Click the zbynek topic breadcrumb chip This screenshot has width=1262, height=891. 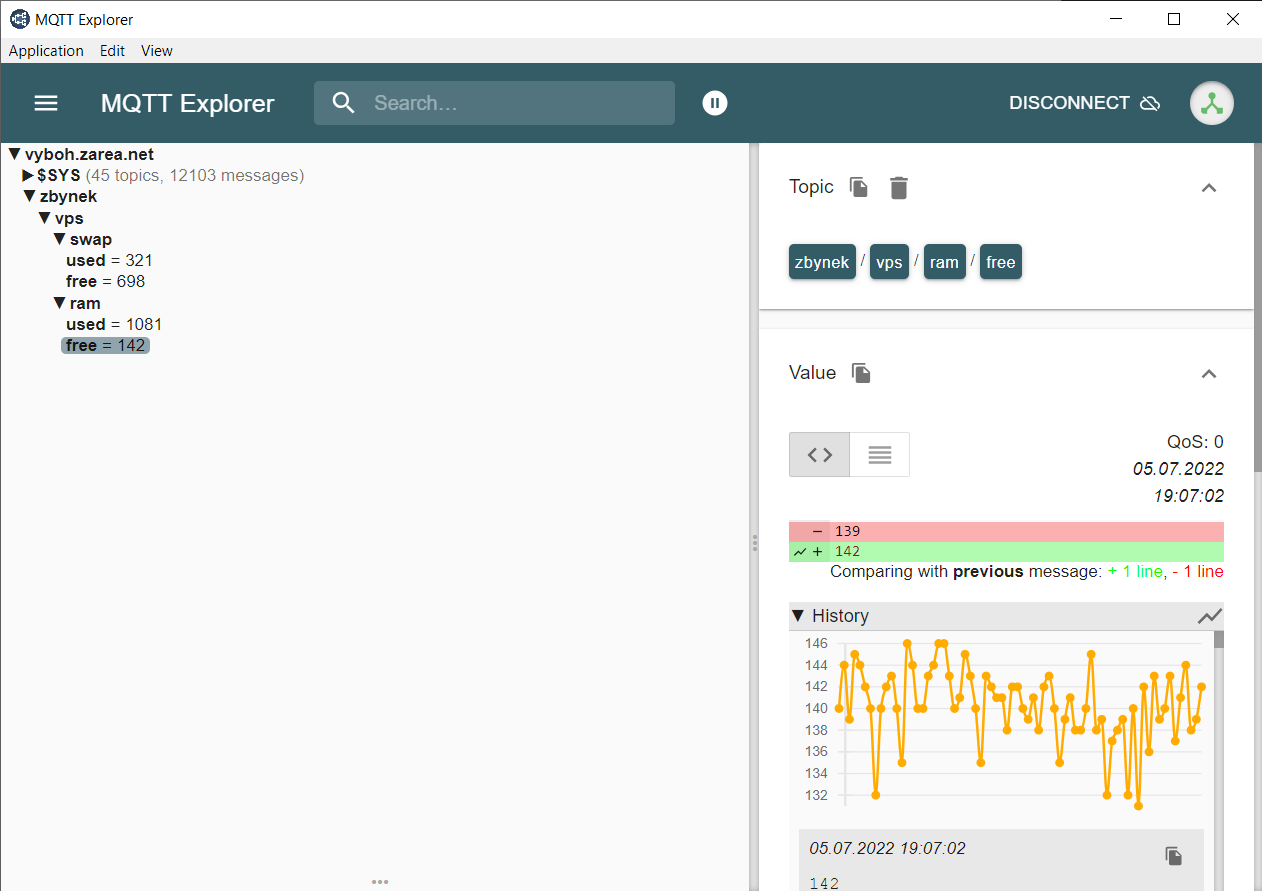tap(822, 262)
